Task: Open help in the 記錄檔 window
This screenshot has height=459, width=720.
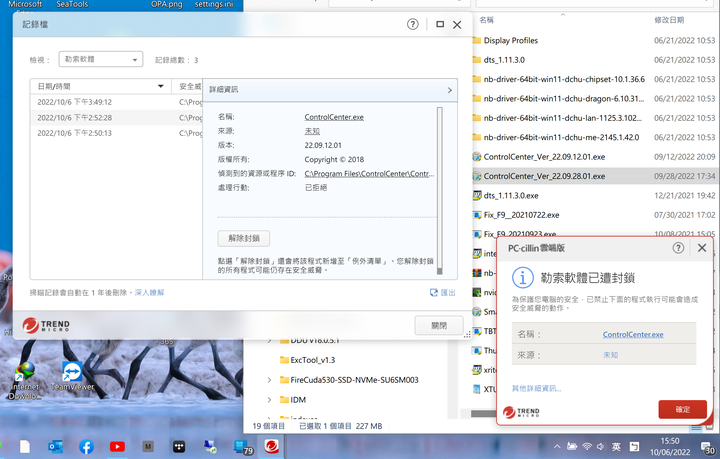Action: click(413, 24)
